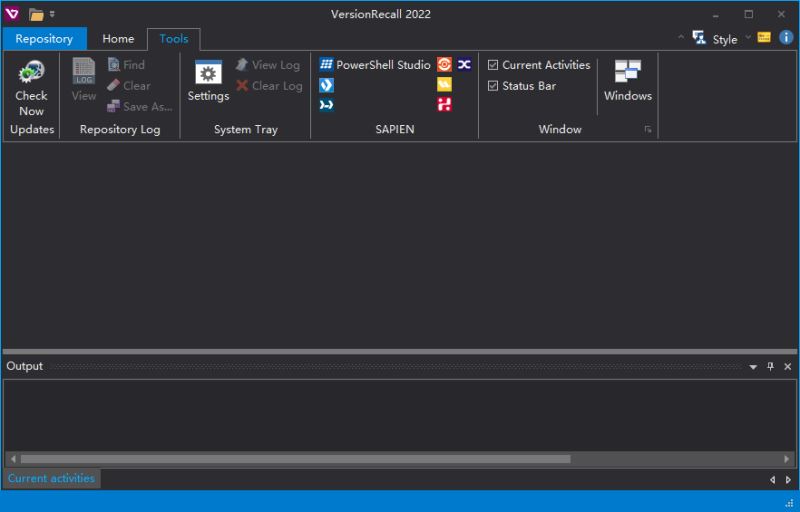Maximize the VersionRecall window
Image resolution: width=800 pixels, height=512 pixels.
click(748, 14)
